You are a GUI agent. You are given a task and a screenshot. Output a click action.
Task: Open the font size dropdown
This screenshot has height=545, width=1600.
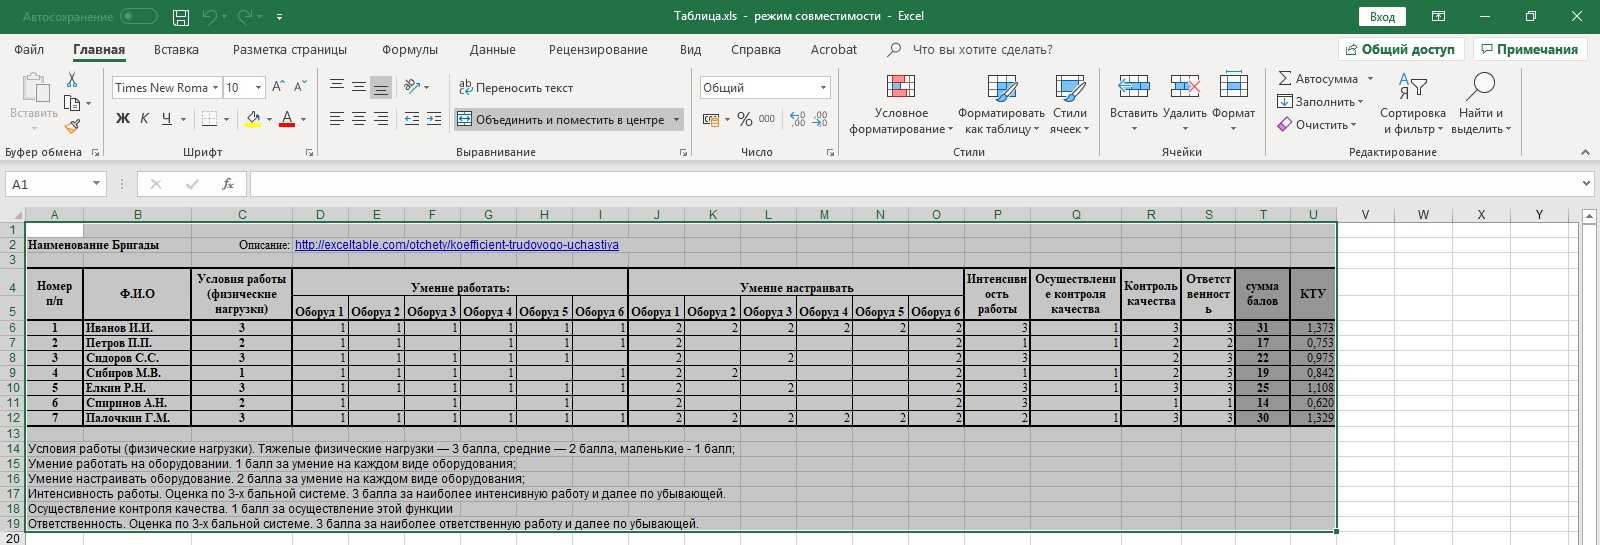tap(258, 88)
